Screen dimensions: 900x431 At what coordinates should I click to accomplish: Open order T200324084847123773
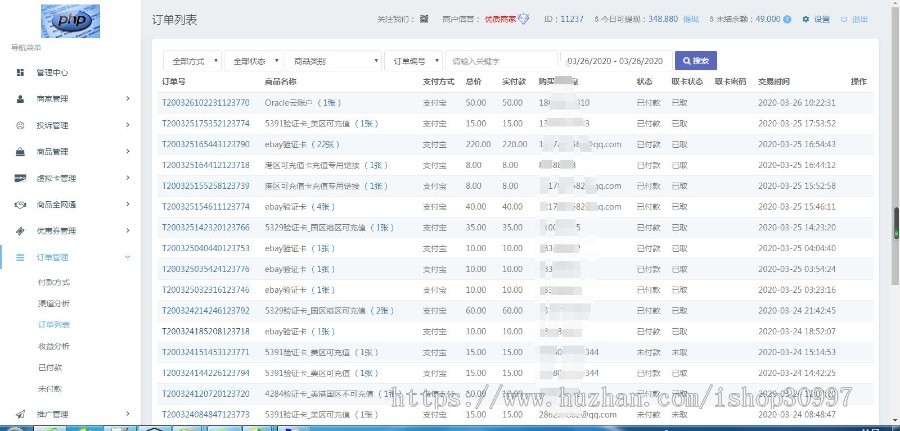205,415
